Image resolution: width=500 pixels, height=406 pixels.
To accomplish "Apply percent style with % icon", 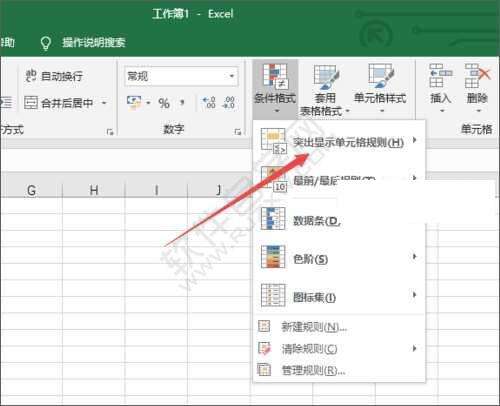I will tap(164, 103).
